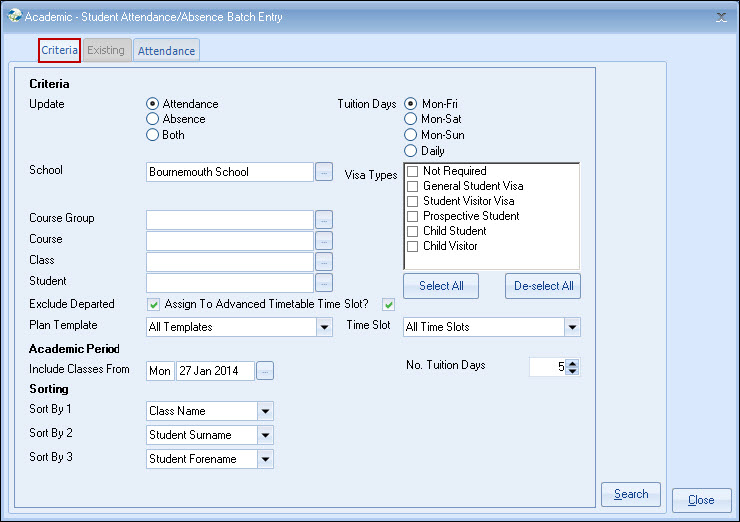The height and width of the screenshot is (522, 740).
Task: Open the Class lookup ellipsis button
Action: click(324, 262)
